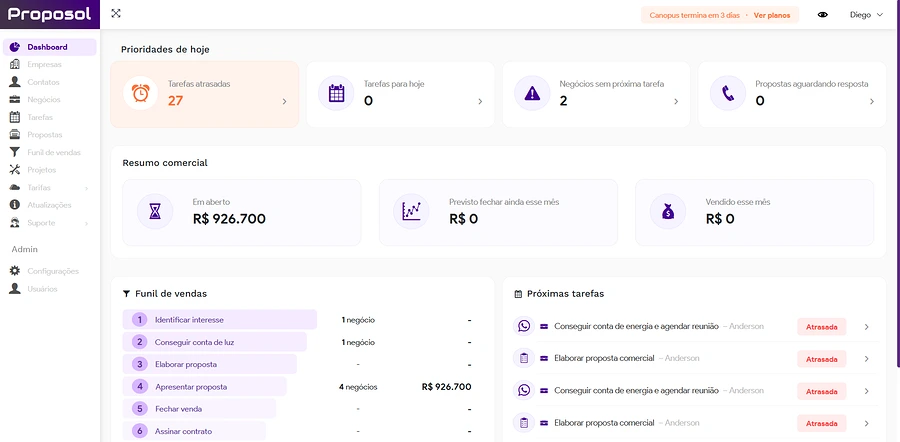Open third task row chevron
This screenshot has height=442, width=900.
pyautogui.click(x=867, y=391)
